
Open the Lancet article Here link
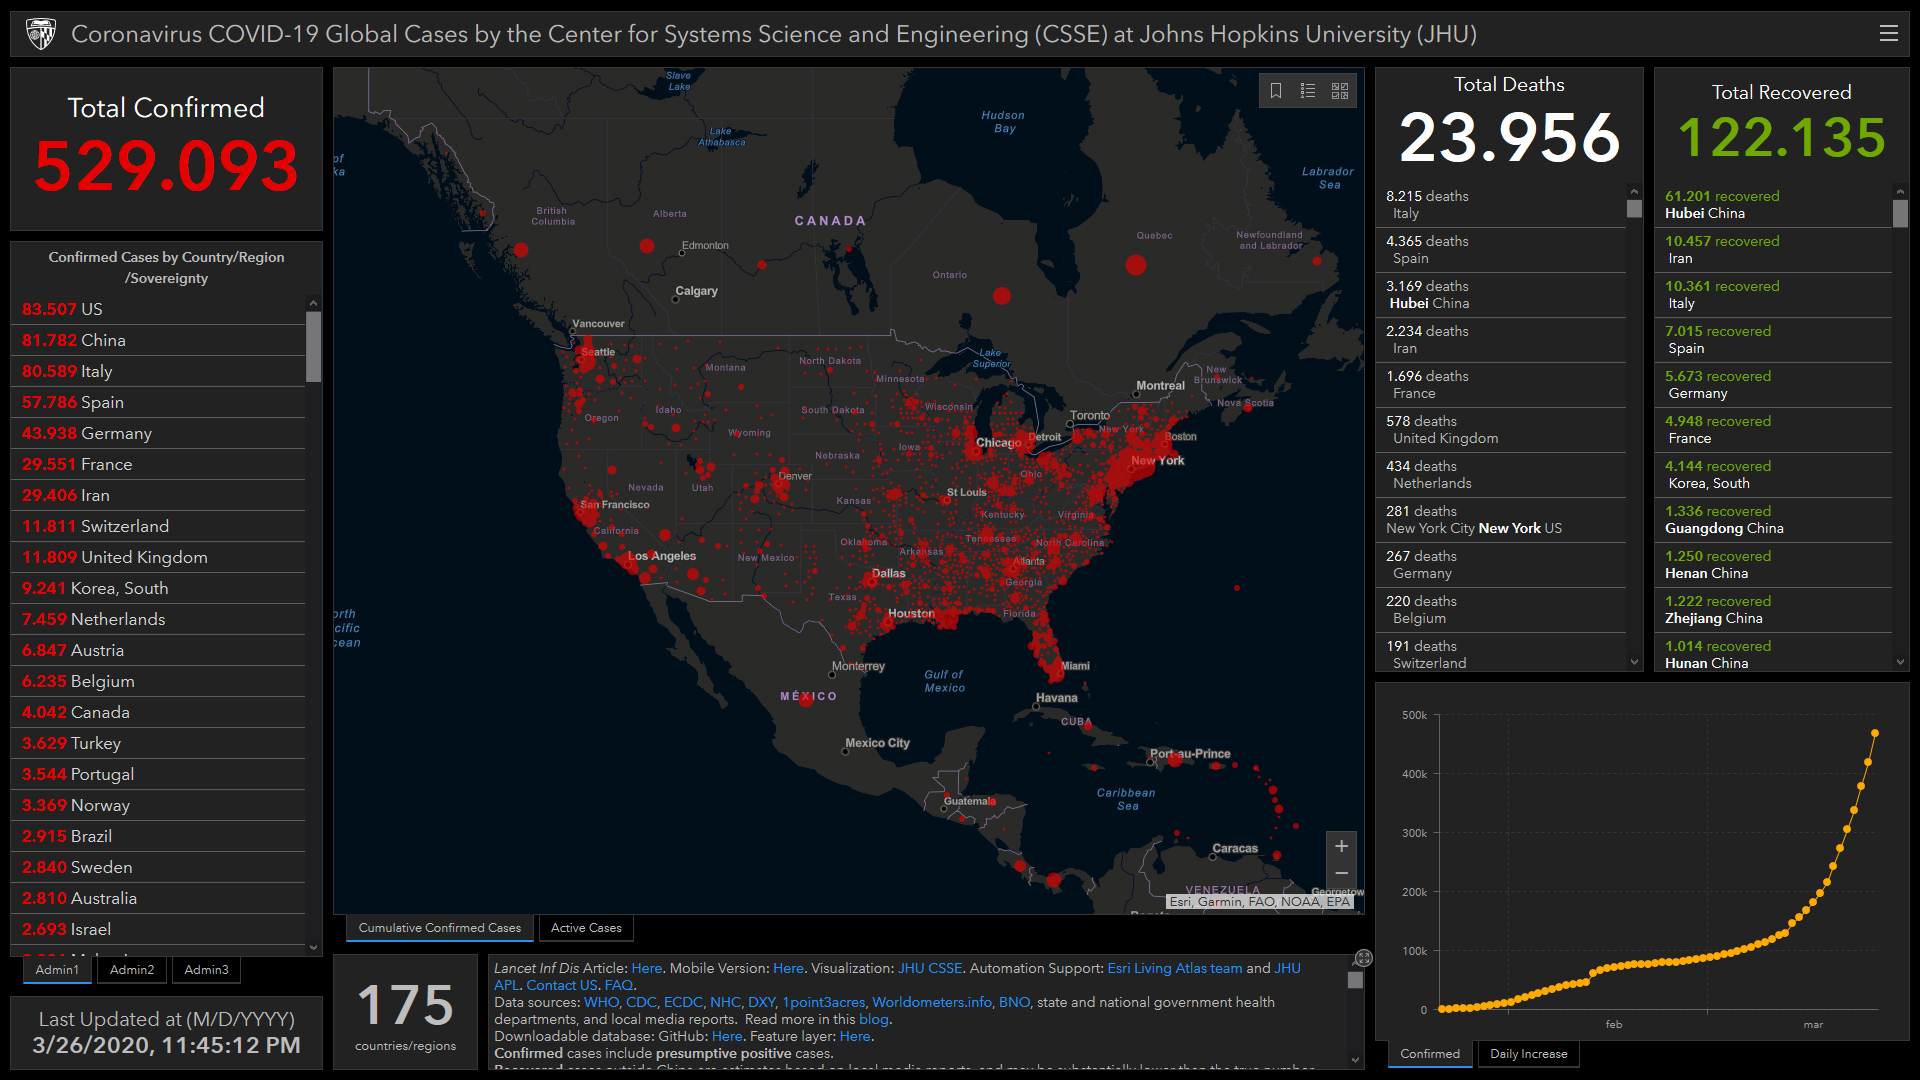(x=646, y=968)
